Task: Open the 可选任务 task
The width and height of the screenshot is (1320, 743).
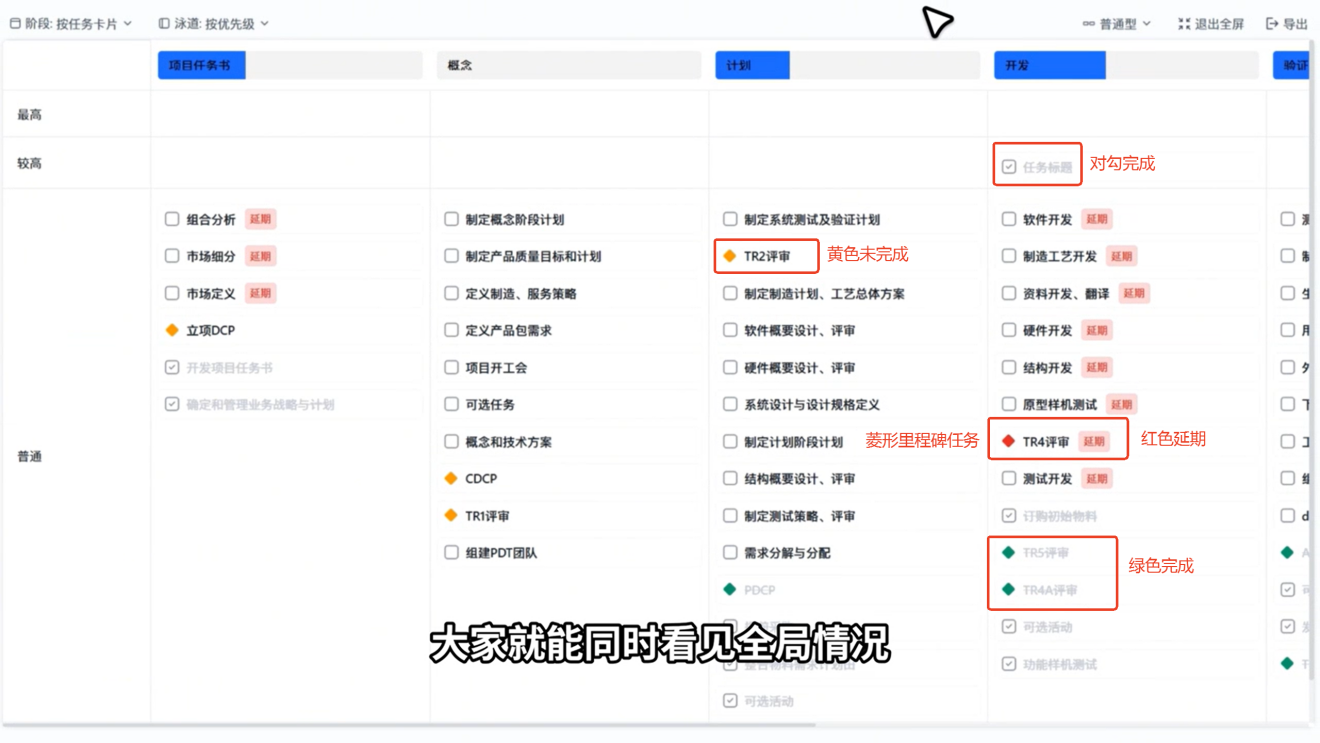Action: pyautogui.click(x=490, y=404)
